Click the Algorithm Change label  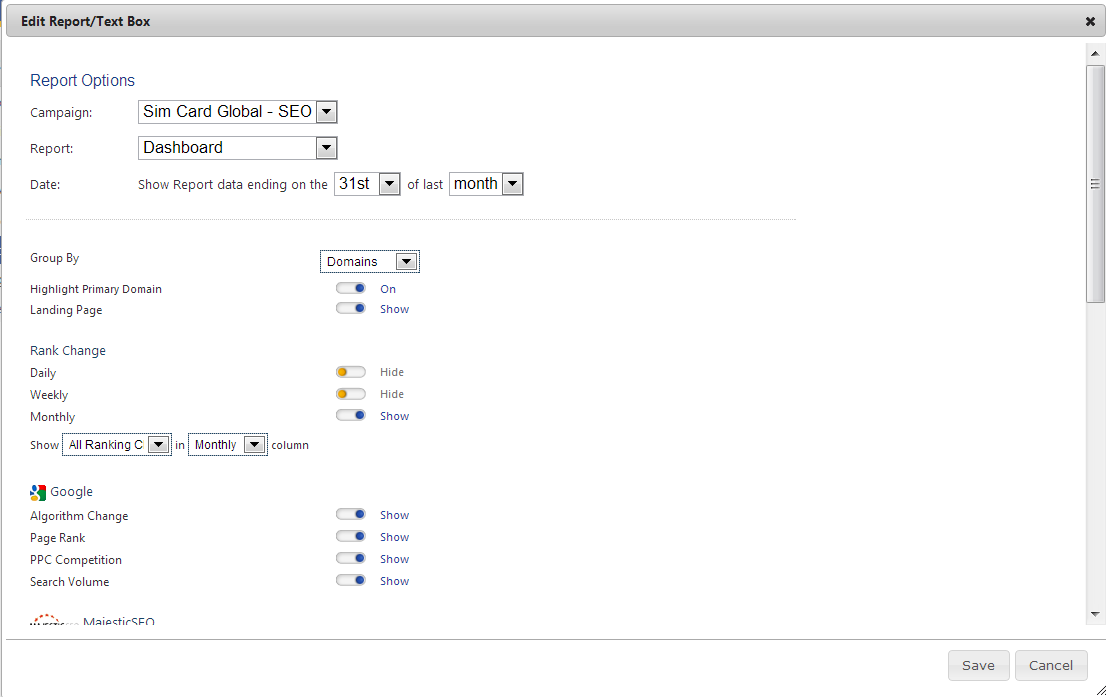tap(79, 516)
